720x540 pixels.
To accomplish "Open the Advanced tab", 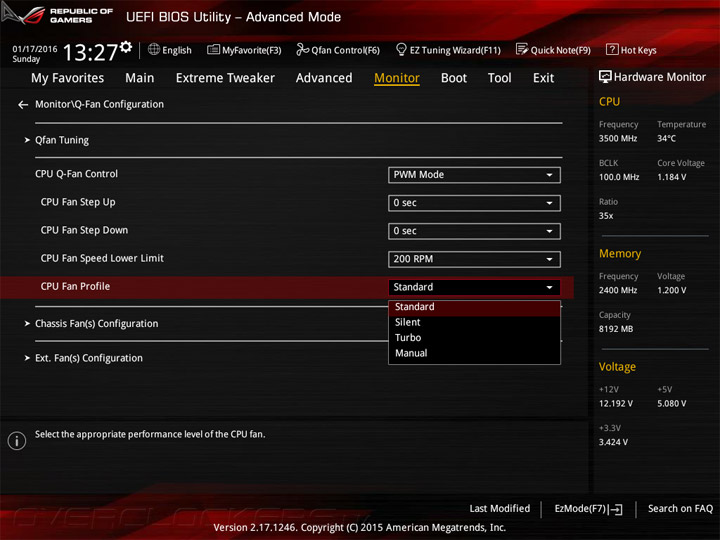I will 324,78.
